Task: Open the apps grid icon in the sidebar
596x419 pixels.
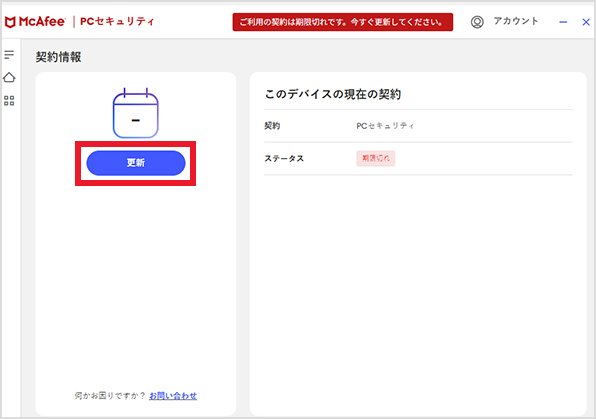Action: coord(9,101)
